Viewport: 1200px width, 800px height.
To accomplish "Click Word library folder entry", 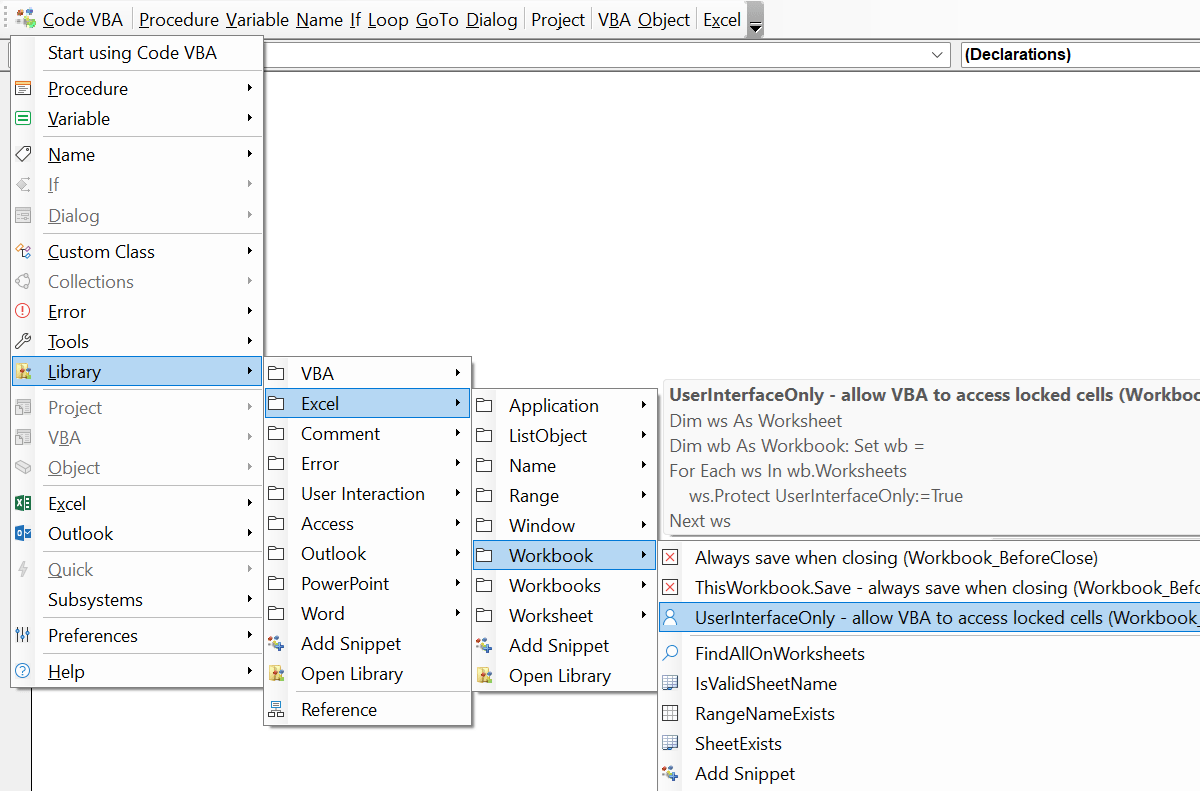I will (367, 614).
